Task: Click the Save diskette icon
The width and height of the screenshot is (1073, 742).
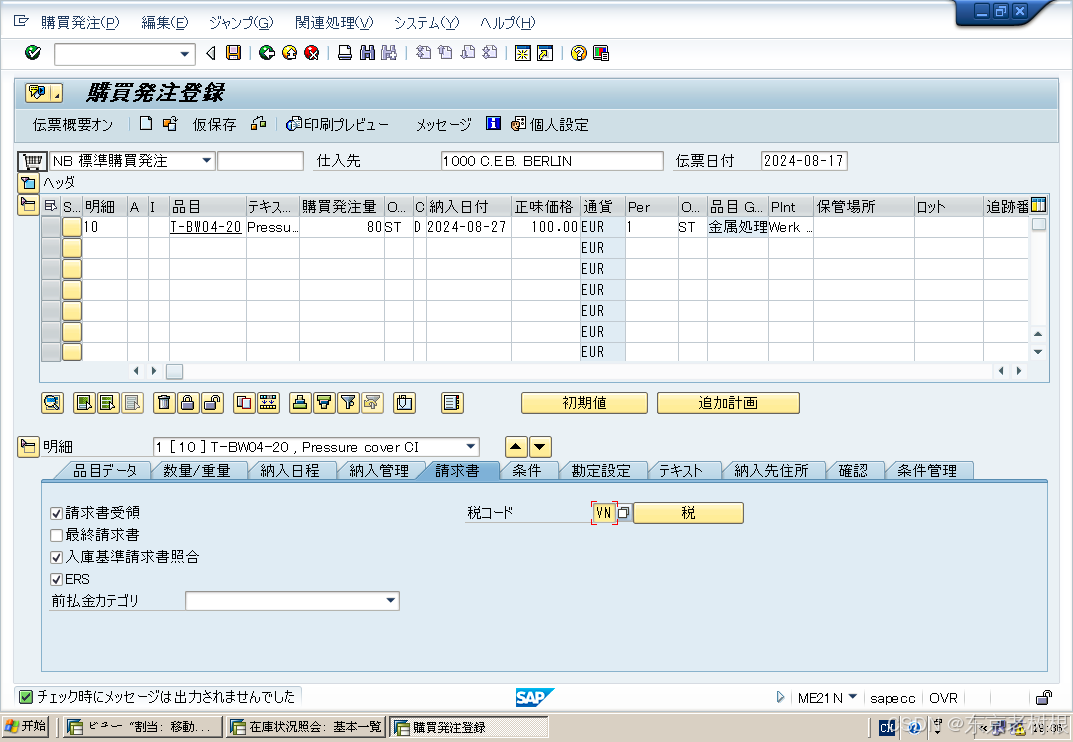Action: pyautogui.click(x=233, y=53)
